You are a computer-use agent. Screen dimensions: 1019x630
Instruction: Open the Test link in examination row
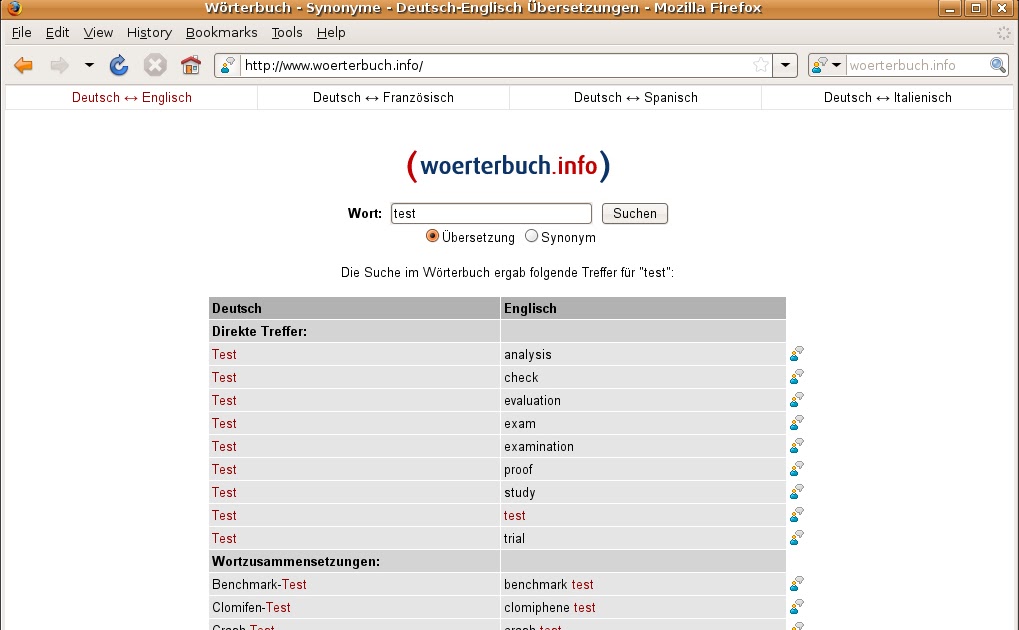pos(224,447)
